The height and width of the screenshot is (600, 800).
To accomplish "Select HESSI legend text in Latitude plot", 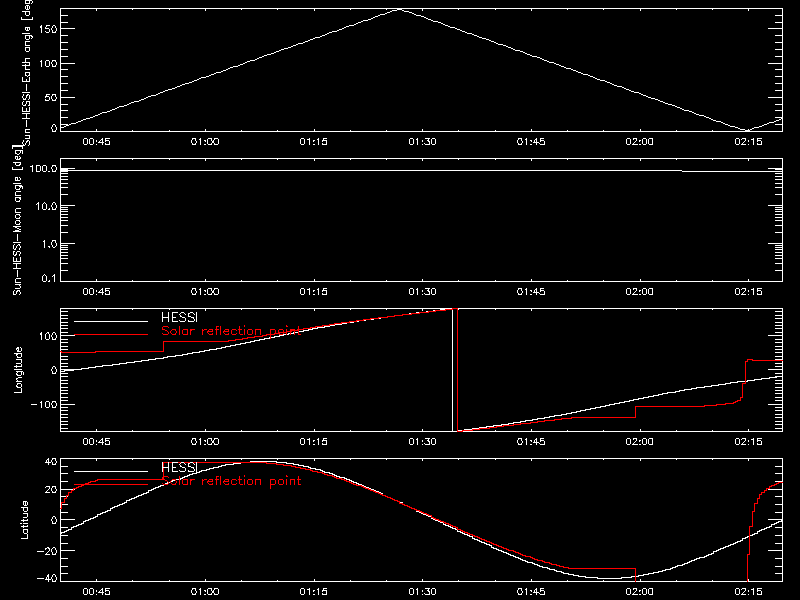I will (x=179, y=467).
